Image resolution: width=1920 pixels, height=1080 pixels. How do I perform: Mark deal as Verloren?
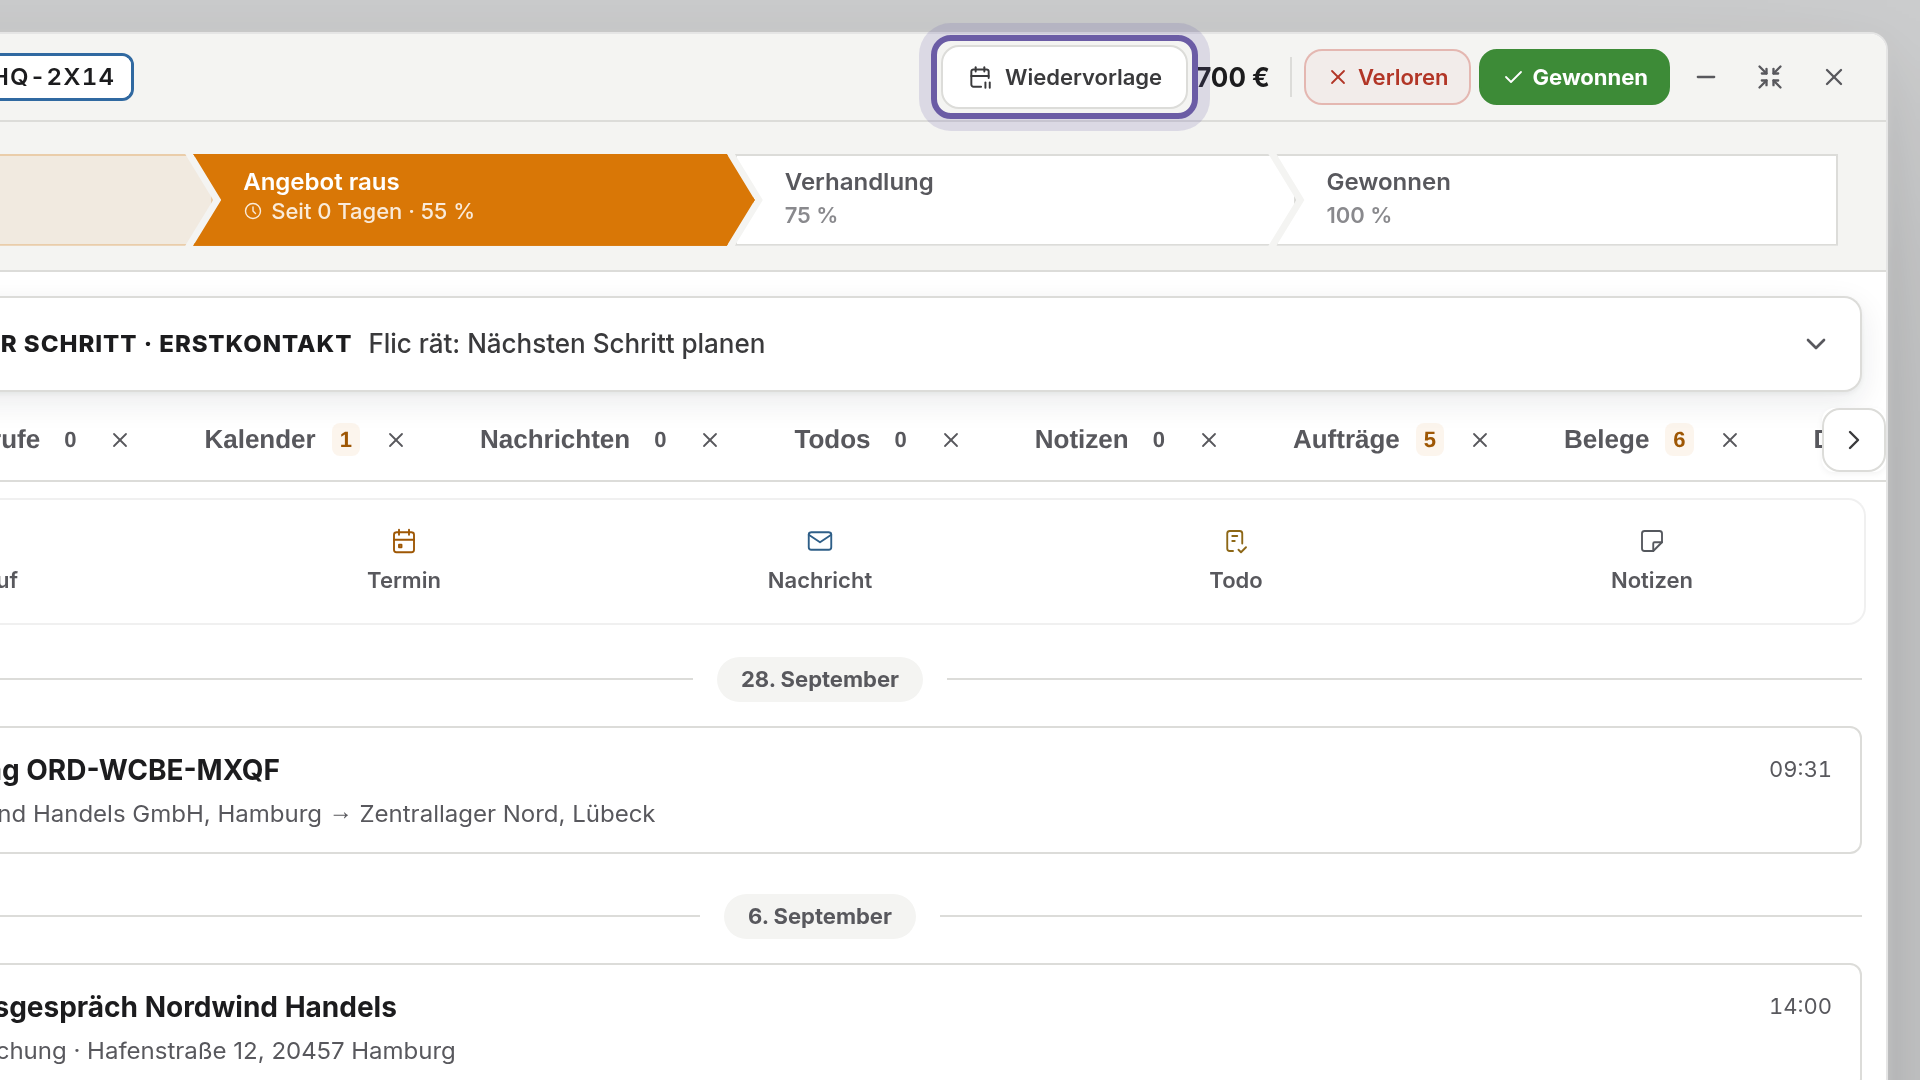[1387, 77]
